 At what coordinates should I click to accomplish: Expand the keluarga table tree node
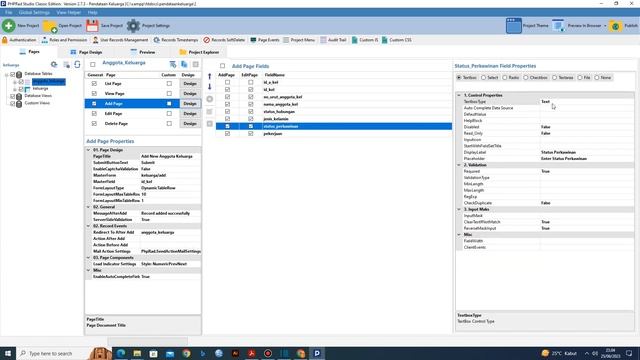point(15,89)
